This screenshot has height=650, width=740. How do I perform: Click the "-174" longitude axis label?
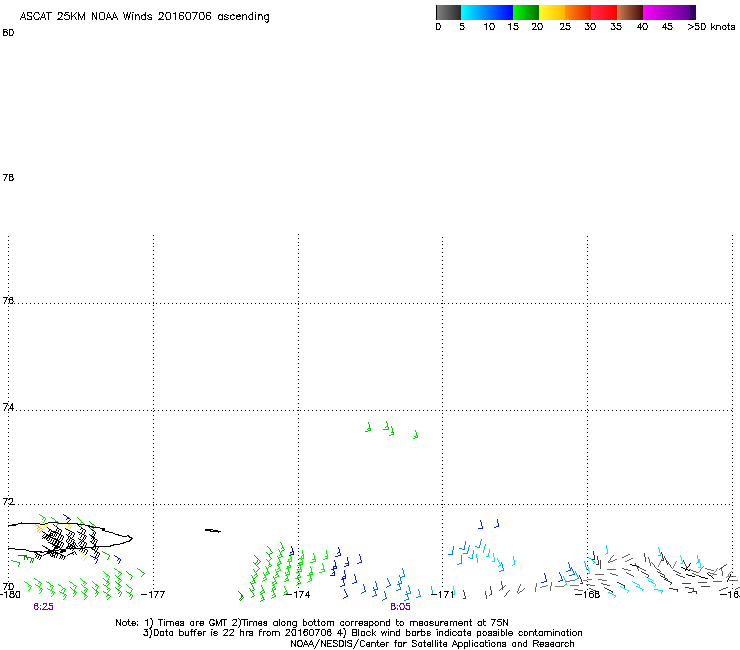pos(298,594)
